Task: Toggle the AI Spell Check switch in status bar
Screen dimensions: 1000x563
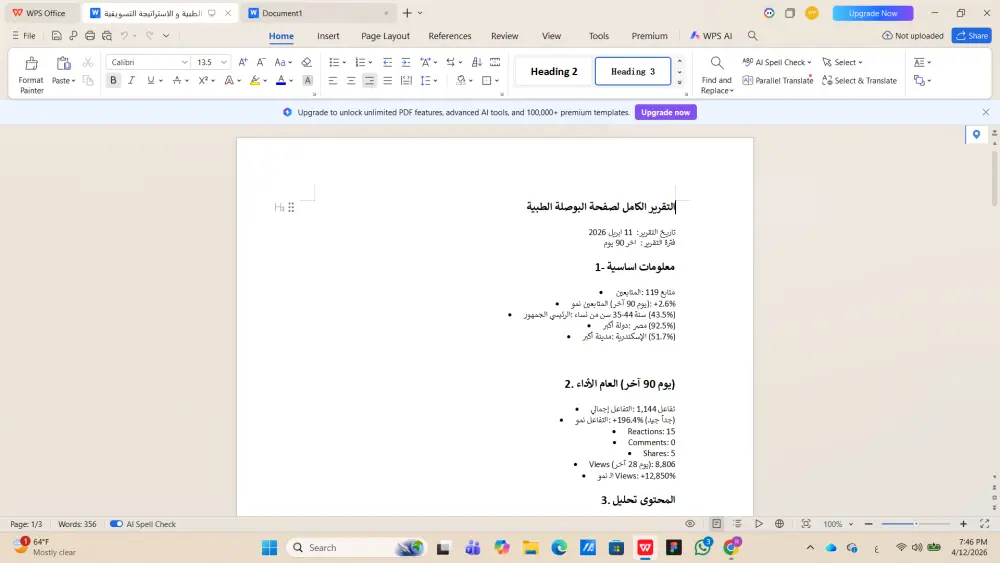Action: click(116, 524)
